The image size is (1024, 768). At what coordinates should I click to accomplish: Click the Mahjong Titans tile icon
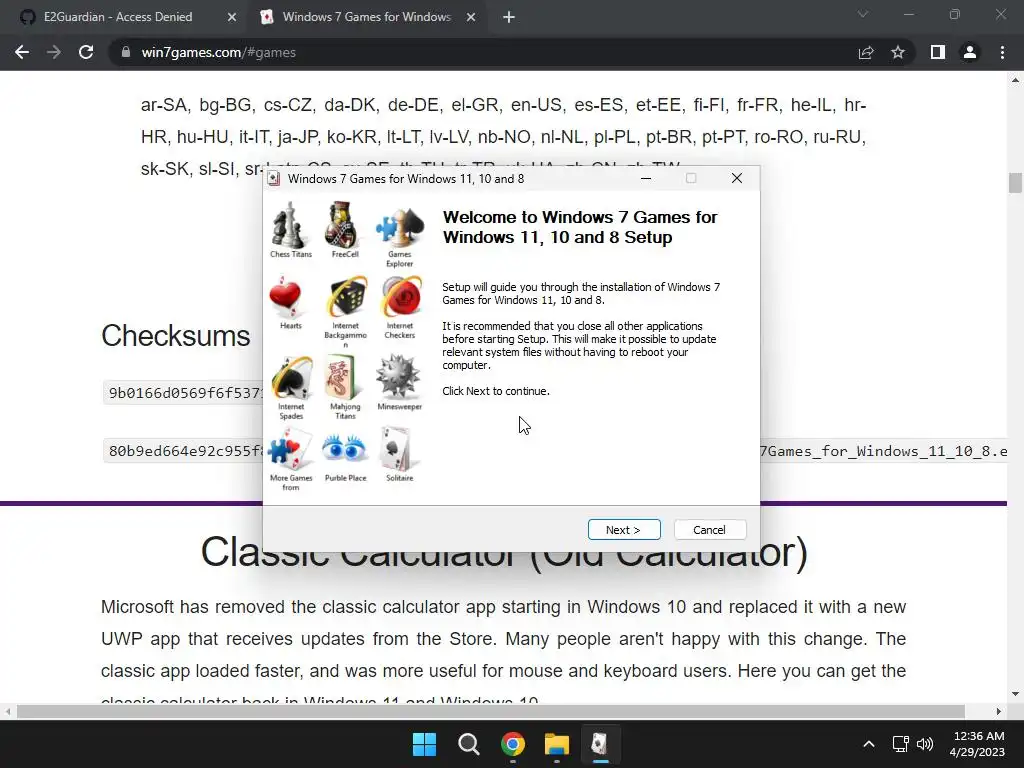(x=342, y=377)
